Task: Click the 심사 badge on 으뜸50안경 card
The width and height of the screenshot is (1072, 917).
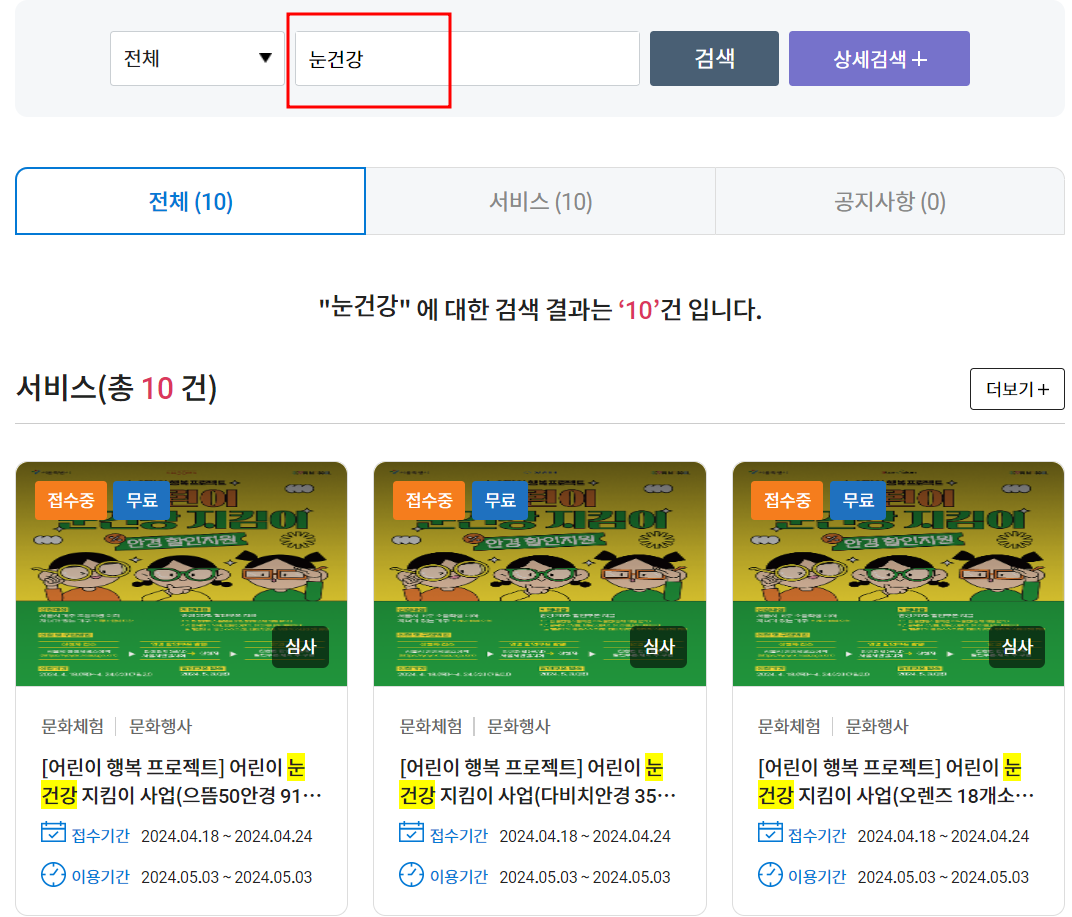Action: point(301,647)
